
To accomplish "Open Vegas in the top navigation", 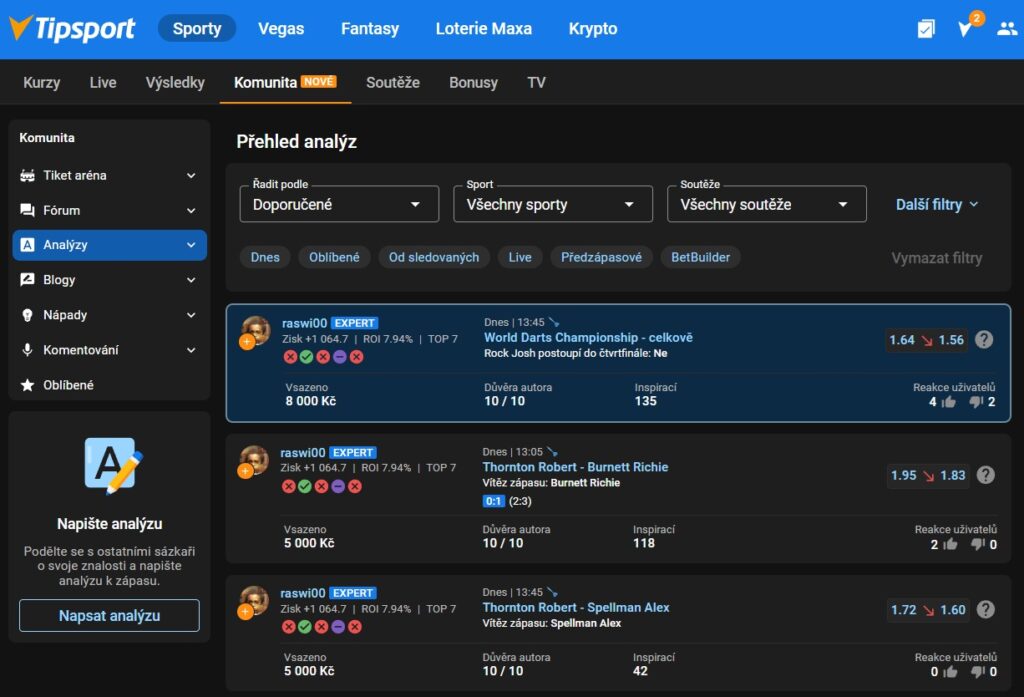I will pyautogui.click(x=281, y=29).
